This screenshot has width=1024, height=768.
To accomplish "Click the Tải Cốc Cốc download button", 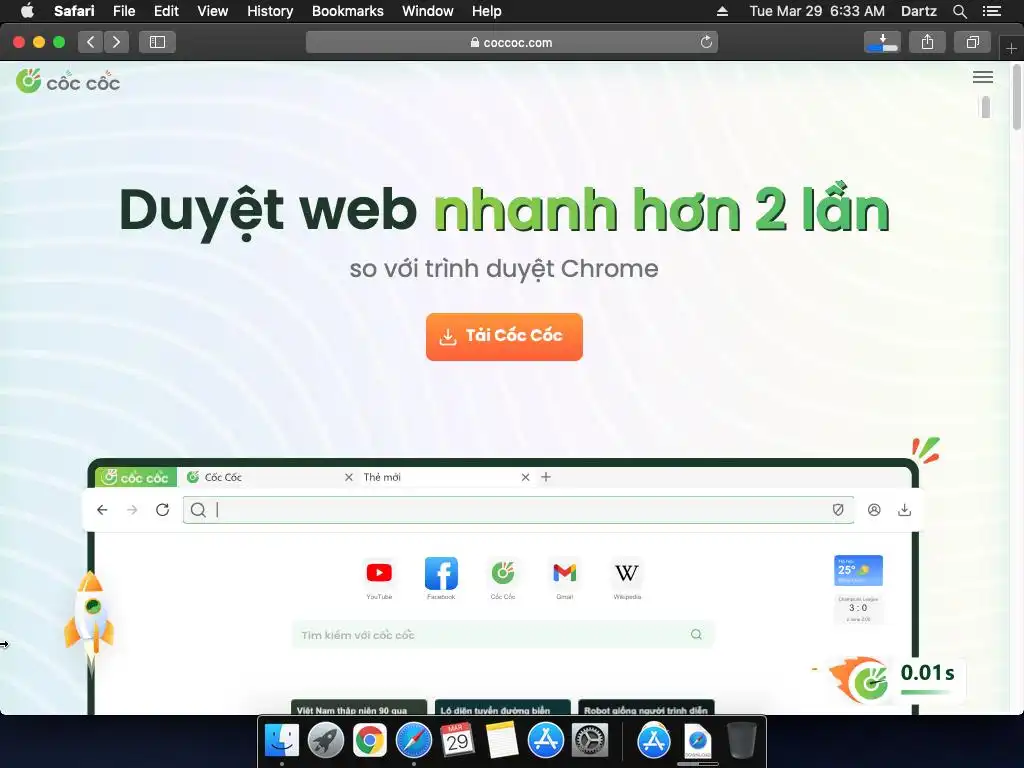I will coord(504,336).
